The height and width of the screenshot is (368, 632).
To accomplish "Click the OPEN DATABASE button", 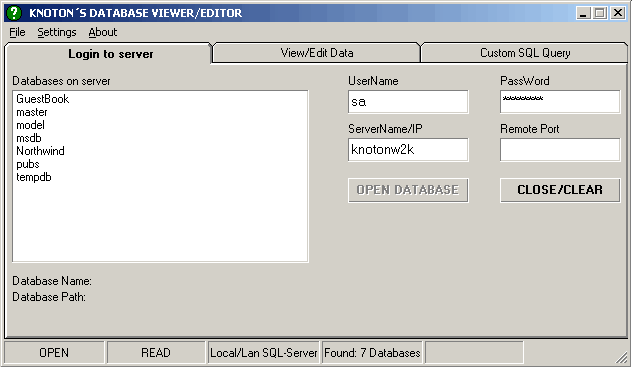I will tap(408, 190).
